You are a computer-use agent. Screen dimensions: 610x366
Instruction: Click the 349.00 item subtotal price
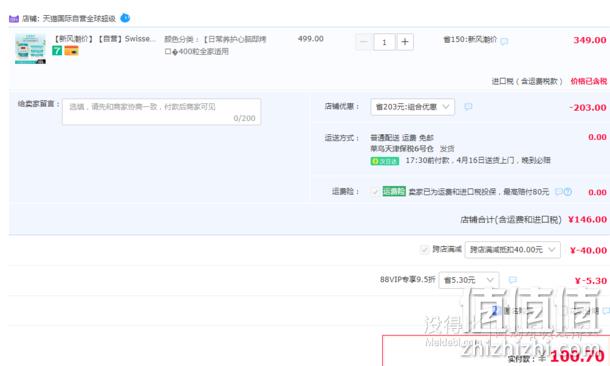(589, 40)
